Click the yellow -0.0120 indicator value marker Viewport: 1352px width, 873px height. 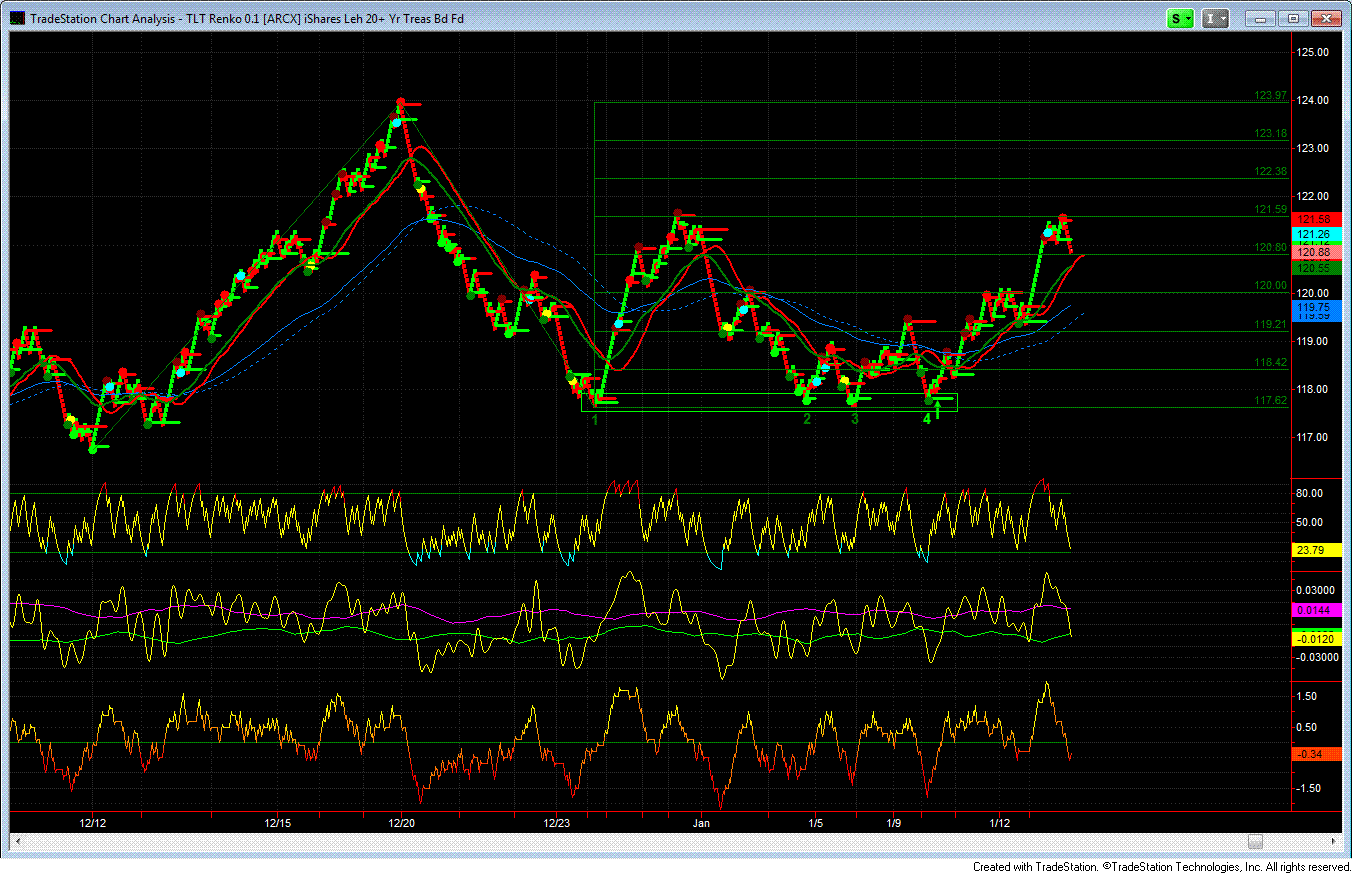(1316, 638)
